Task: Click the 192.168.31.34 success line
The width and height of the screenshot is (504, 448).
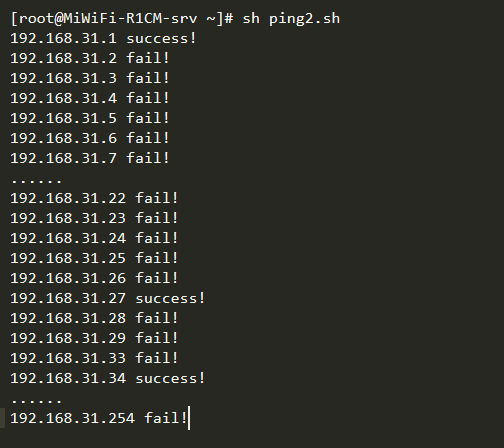Action: pyautogui.click(x=108, y=378)
